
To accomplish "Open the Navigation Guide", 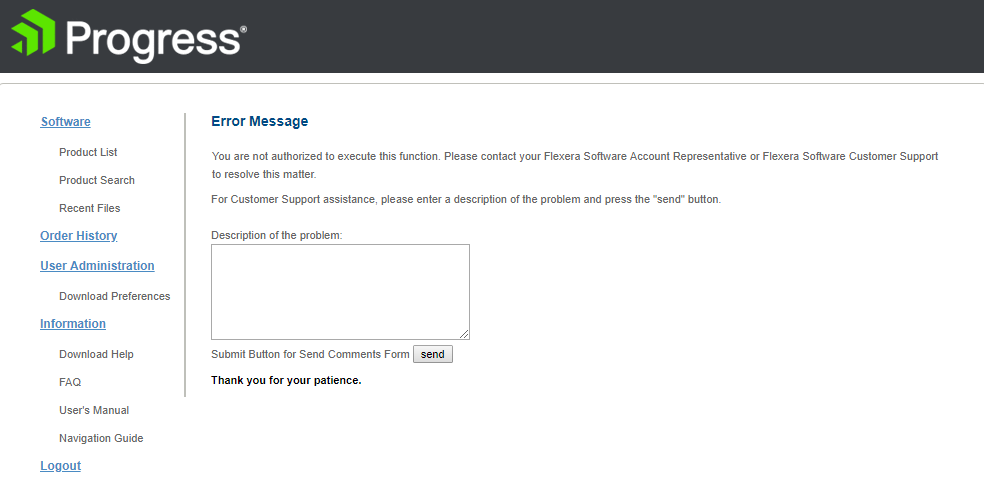I will point(101,438).
